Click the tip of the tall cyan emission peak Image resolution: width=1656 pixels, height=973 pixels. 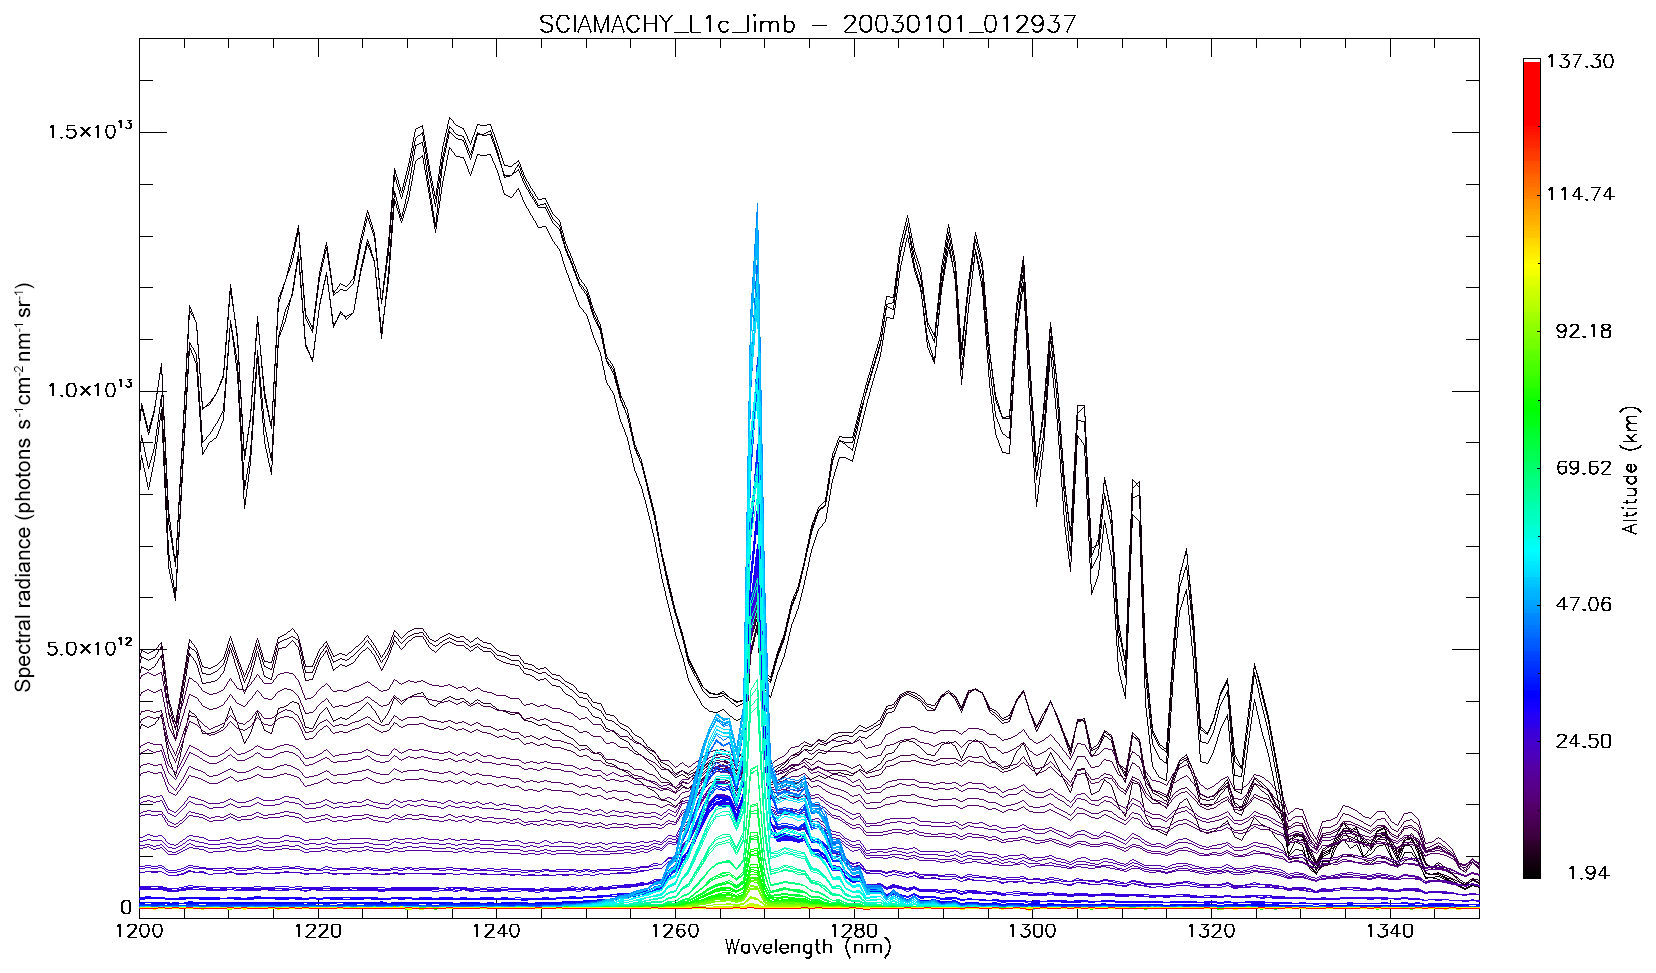(x=757, y=206)
